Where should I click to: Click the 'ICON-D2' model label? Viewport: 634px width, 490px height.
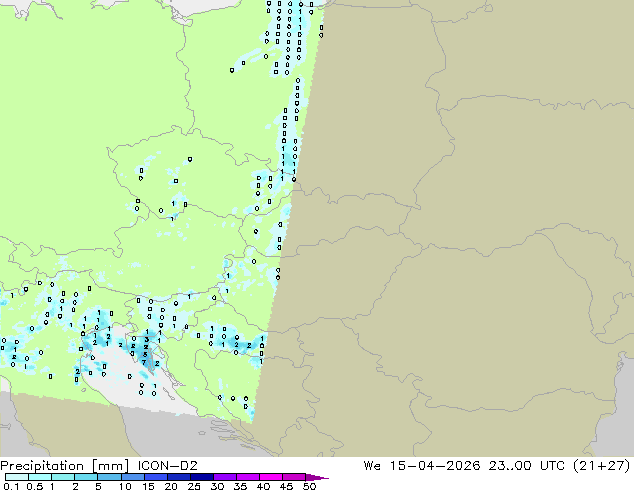(x=167, y=466)
